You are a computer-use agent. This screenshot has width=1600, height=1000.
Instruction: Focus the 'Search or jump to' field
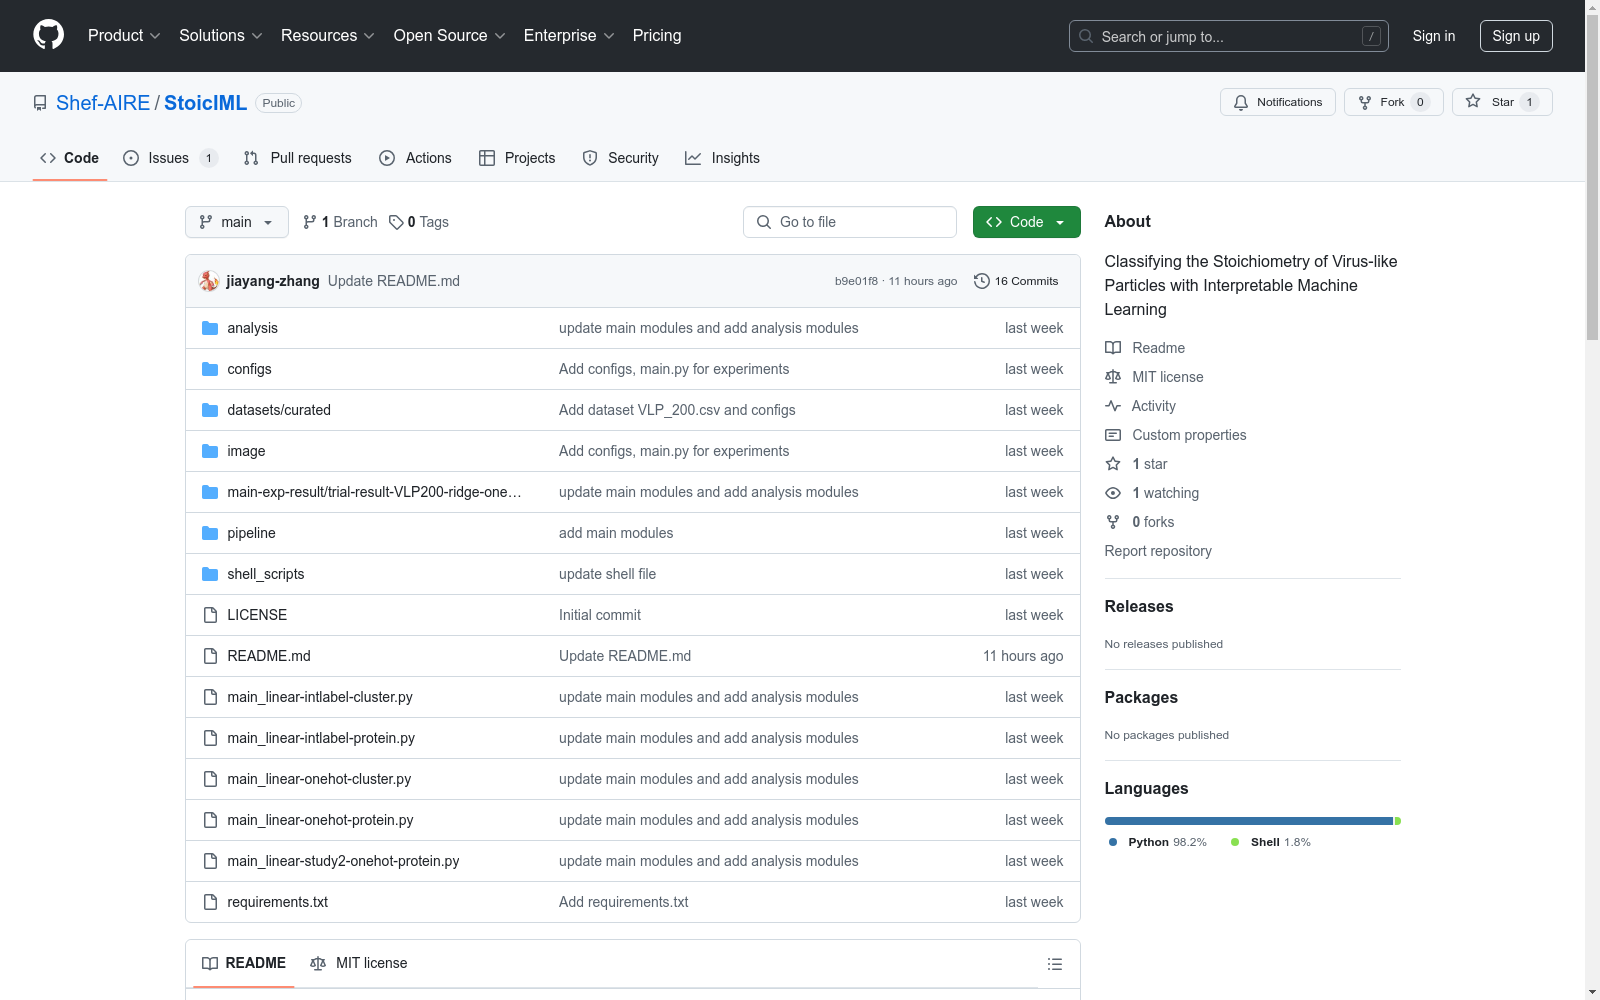1229,36
